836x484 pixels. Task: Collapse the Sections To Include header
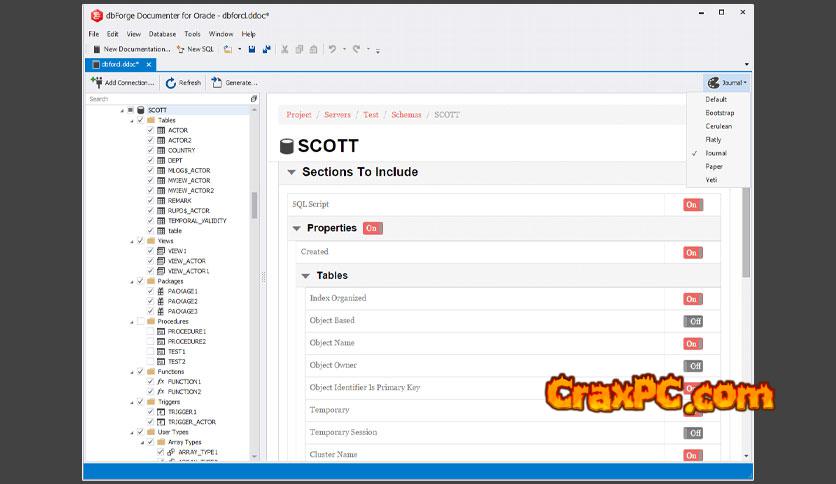point(292,172)
